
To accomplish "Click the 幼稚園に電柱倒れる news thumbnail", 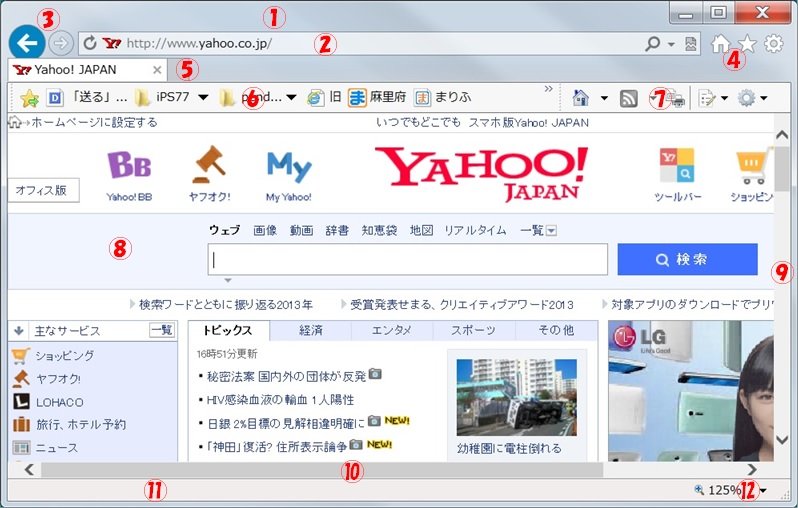I will (517, 397).
